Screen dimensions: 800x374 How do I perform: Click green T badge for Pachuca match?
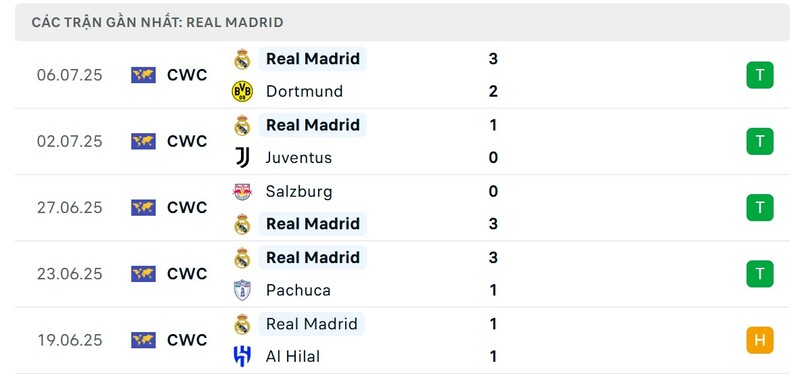pyautogui.click(x=760, y=274)
